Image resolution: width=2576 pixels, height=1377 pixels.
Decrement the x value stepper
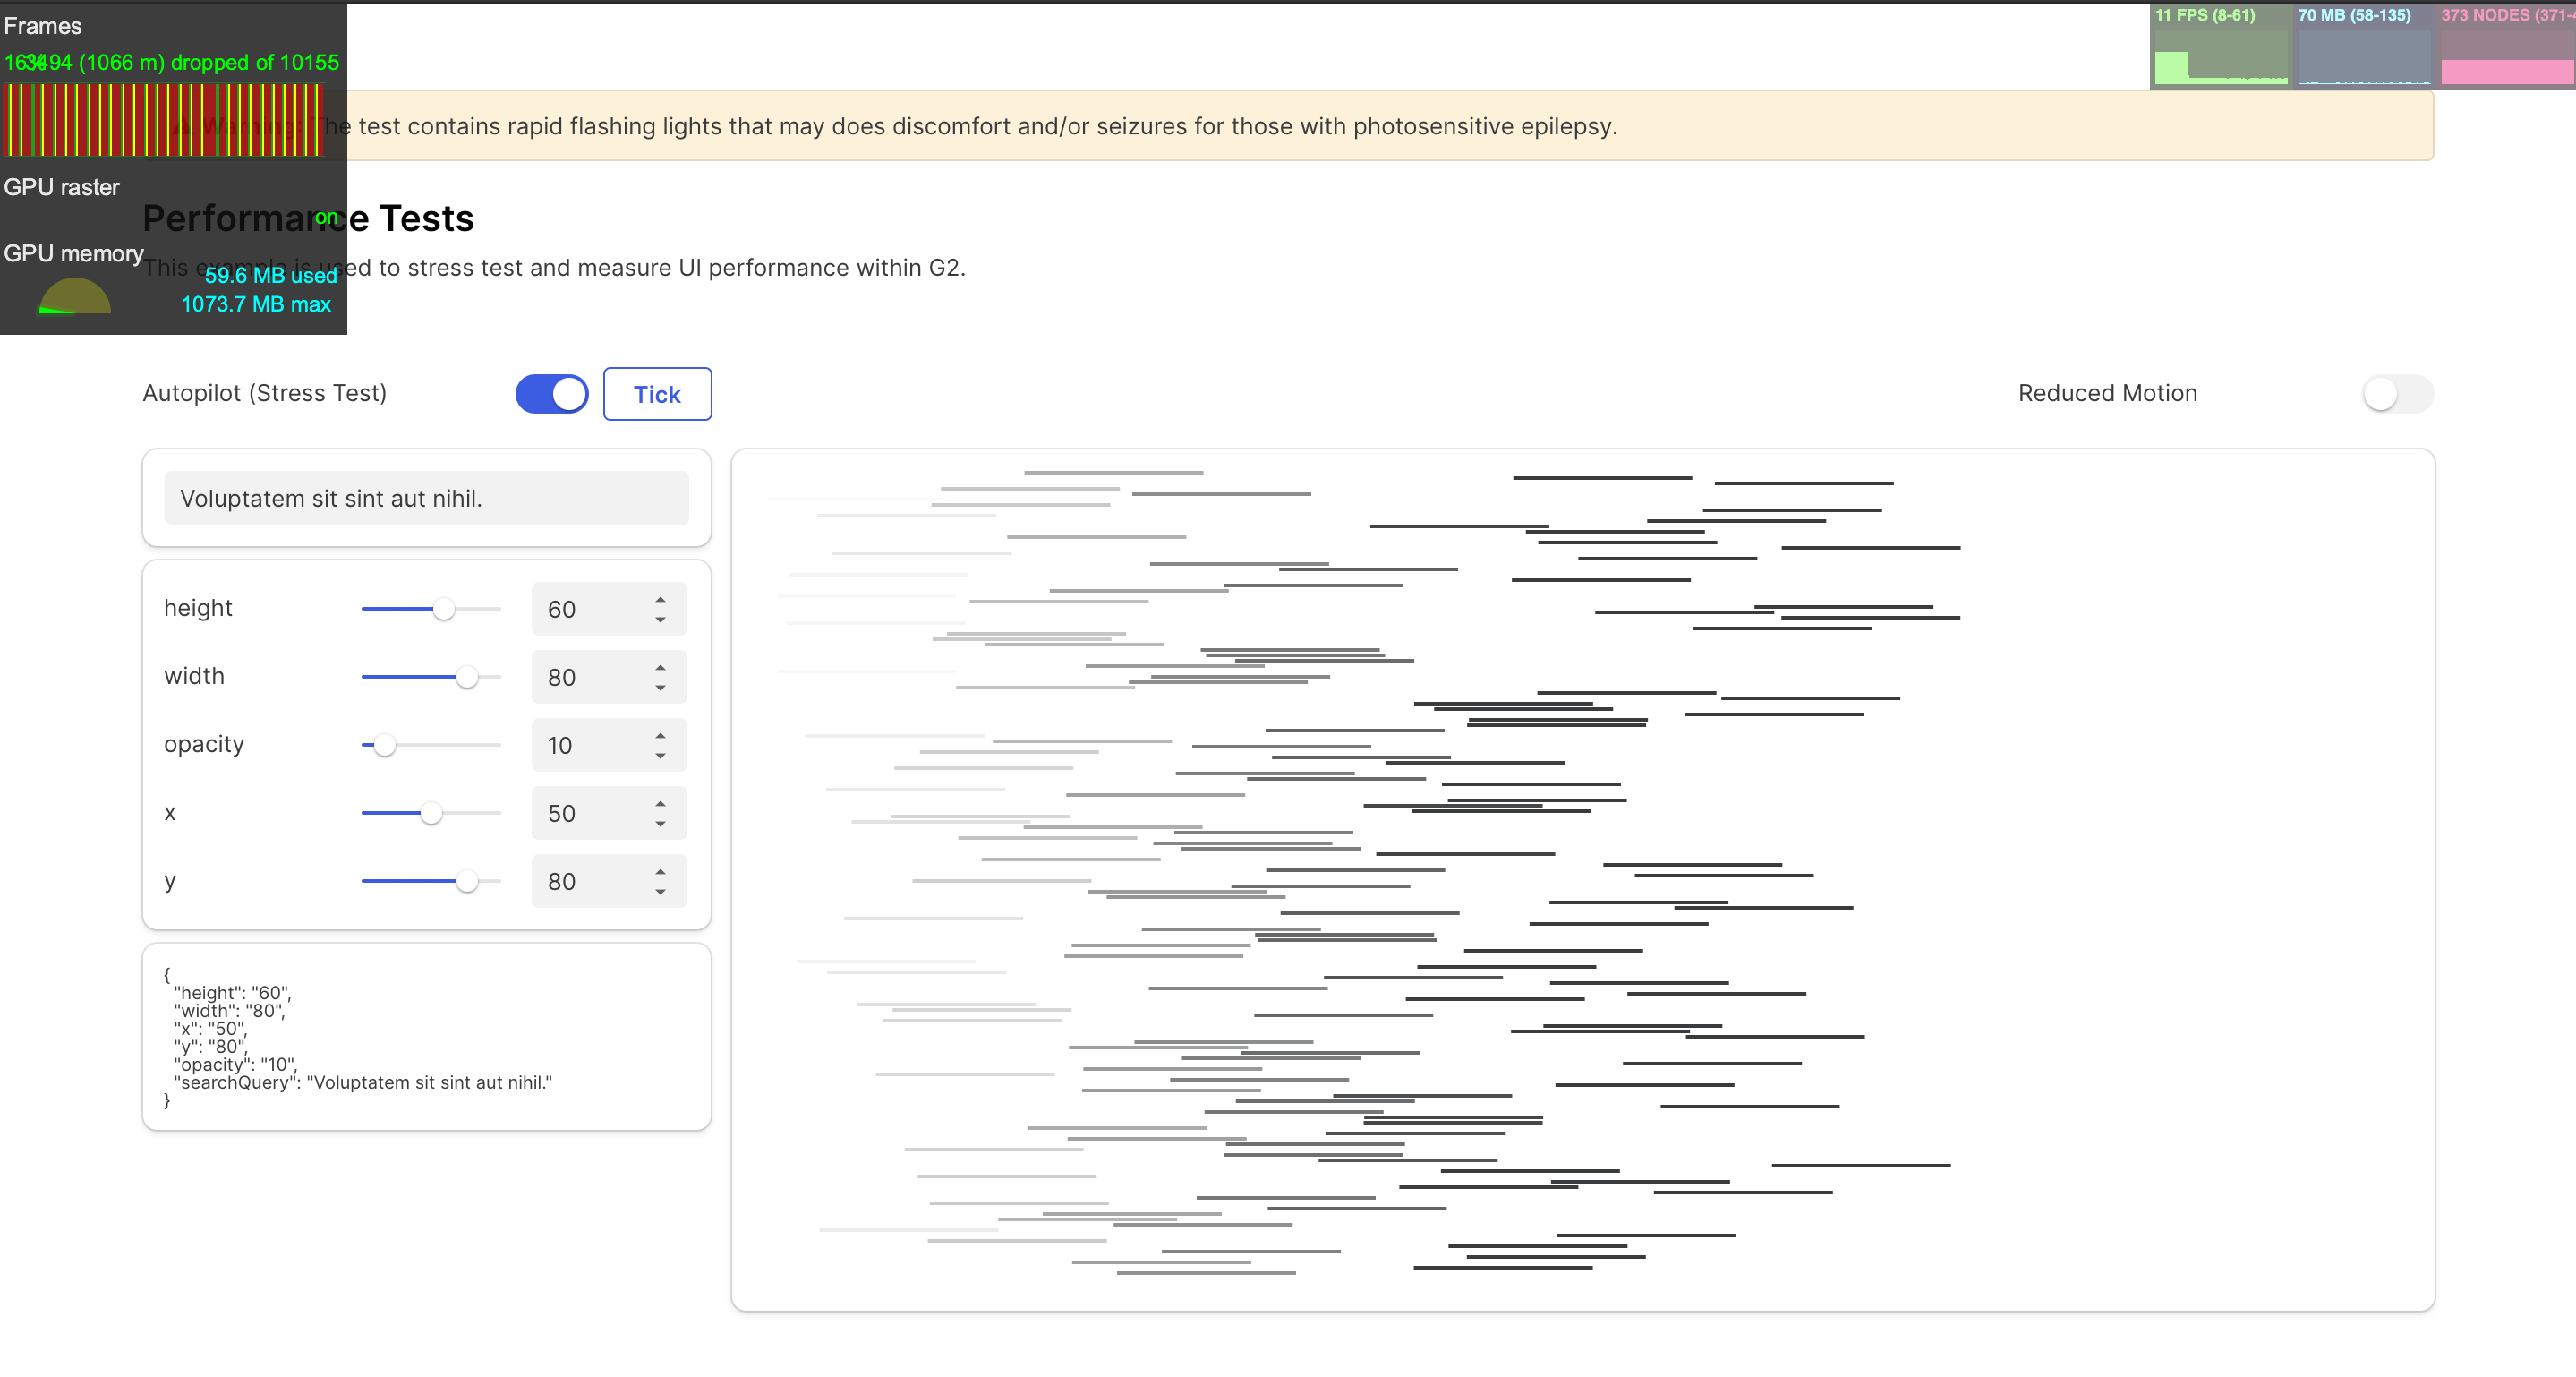(659, 823)
